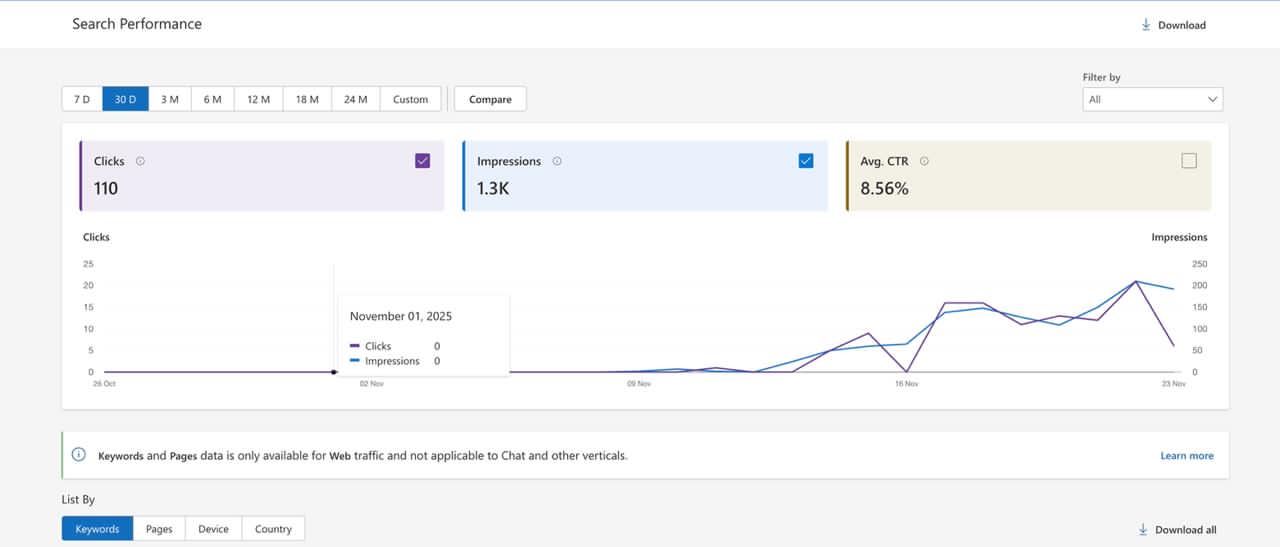Show the Country list tab
This screenshot has height=547, width=1280.
pos(273,529)
